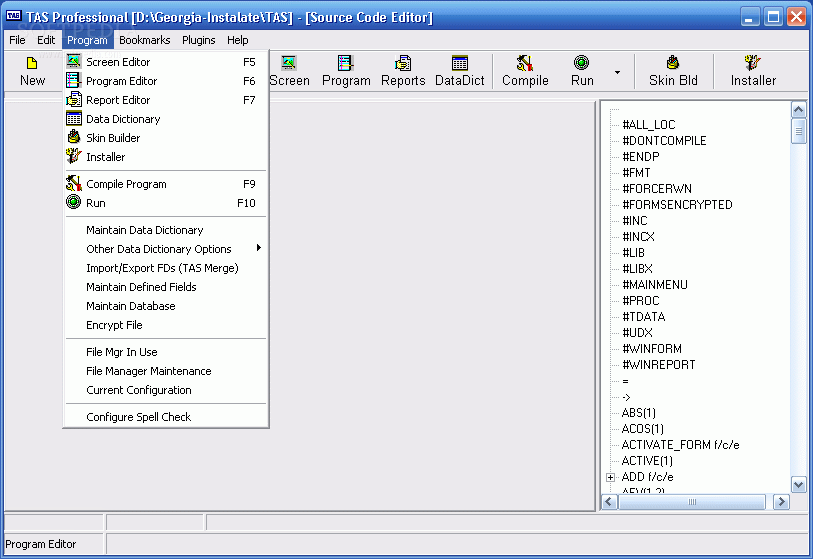Expand Other Data Dictionary Options submenu
Screen dimensions: 813x559
tap(166, 249)
